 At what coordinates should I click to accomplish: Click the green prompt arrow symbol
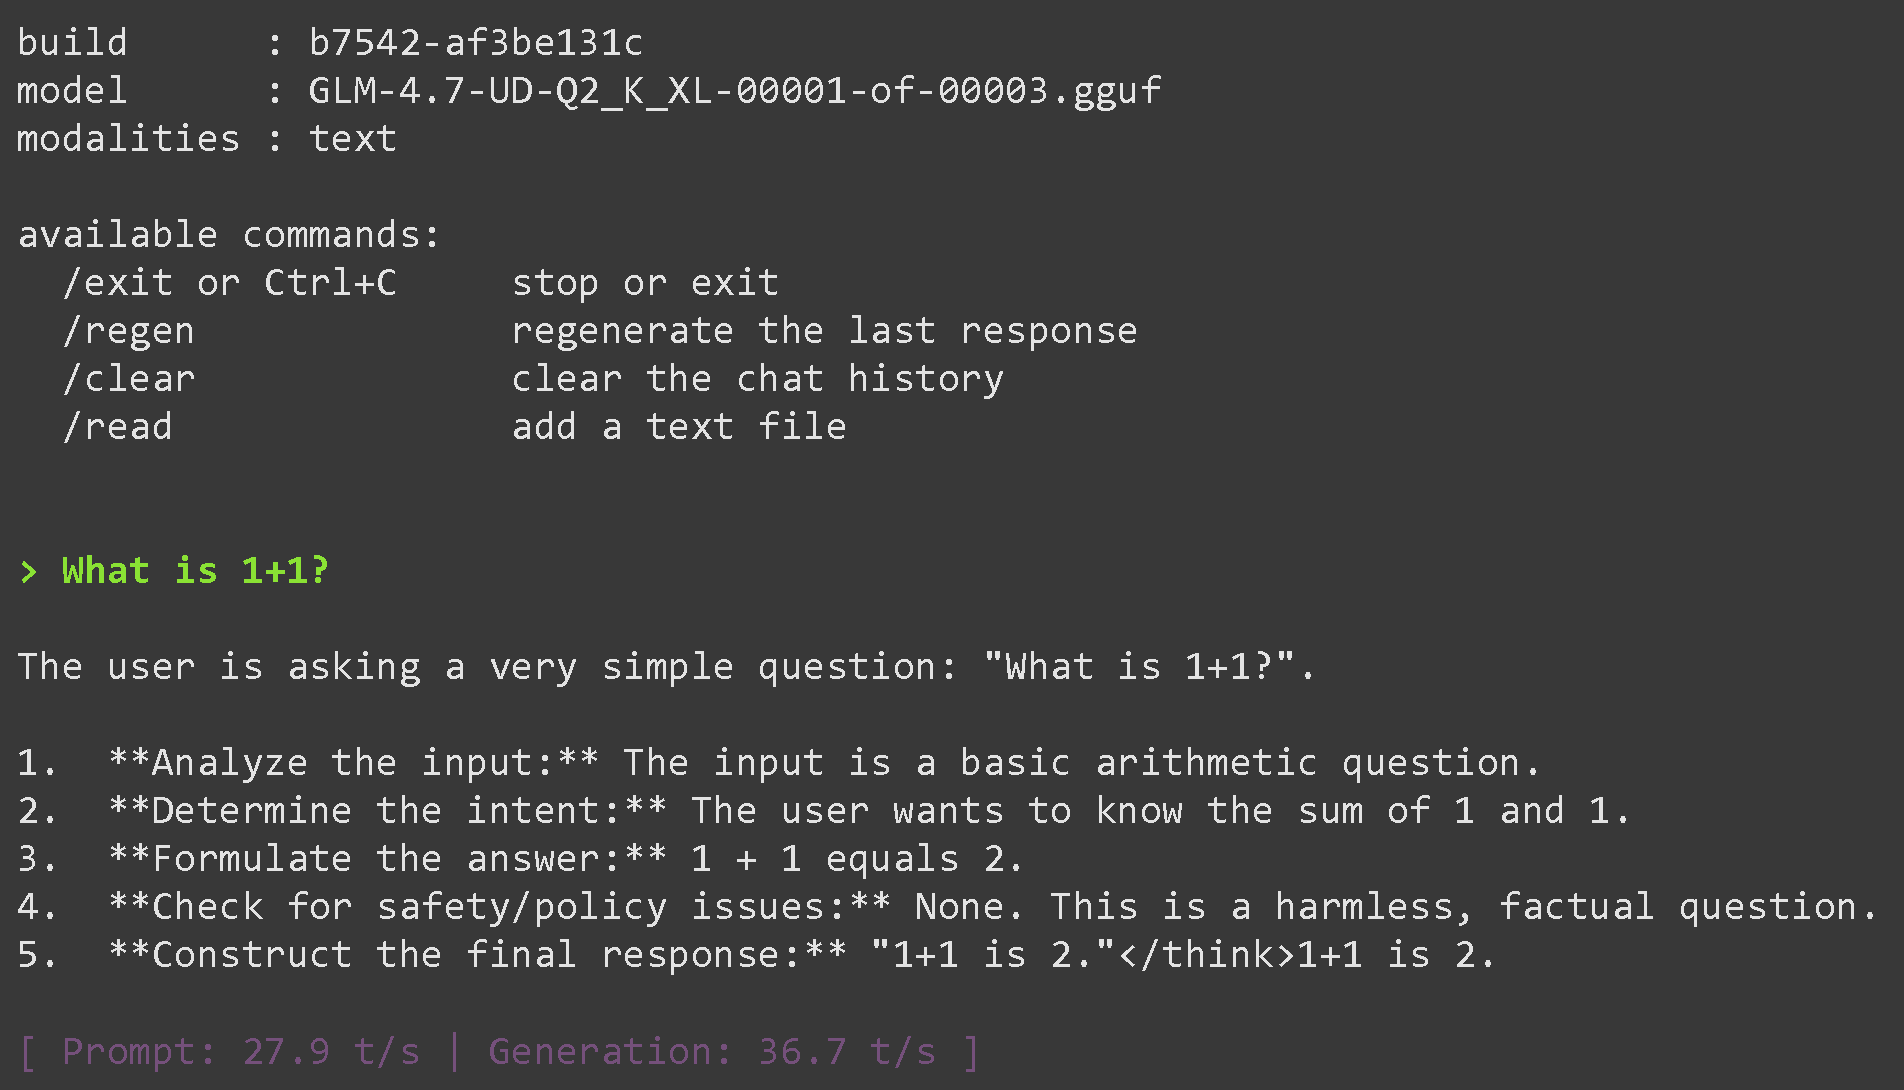pos(28,571)
